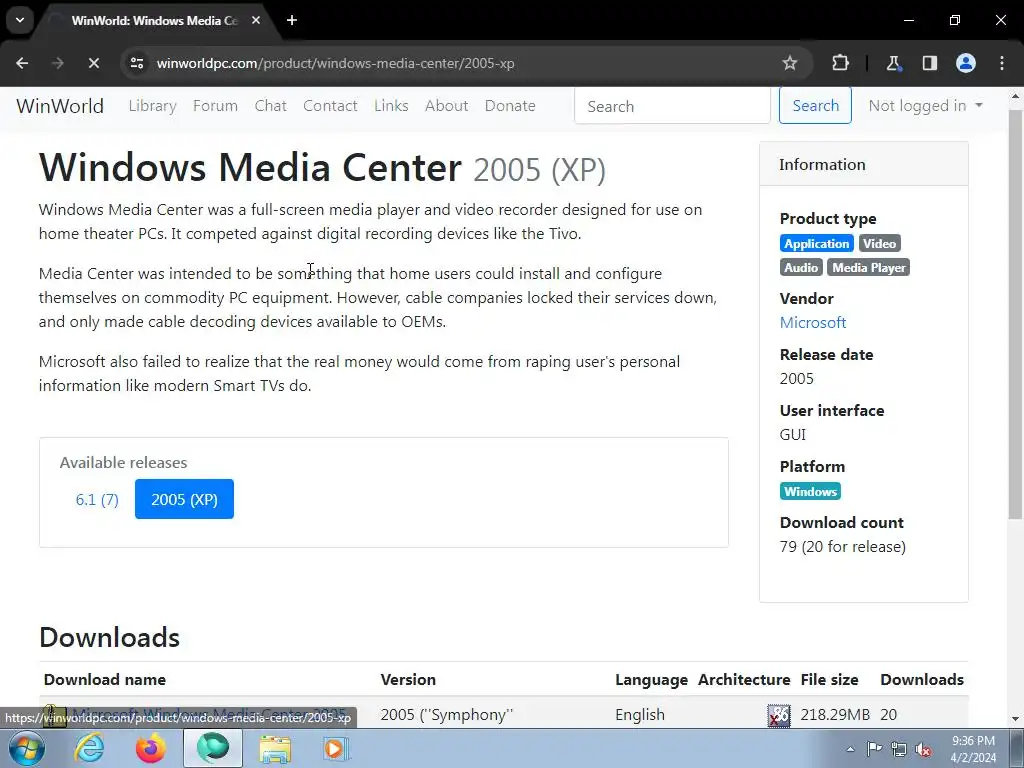Close the WinWorld tab

[x=256, y=20]
